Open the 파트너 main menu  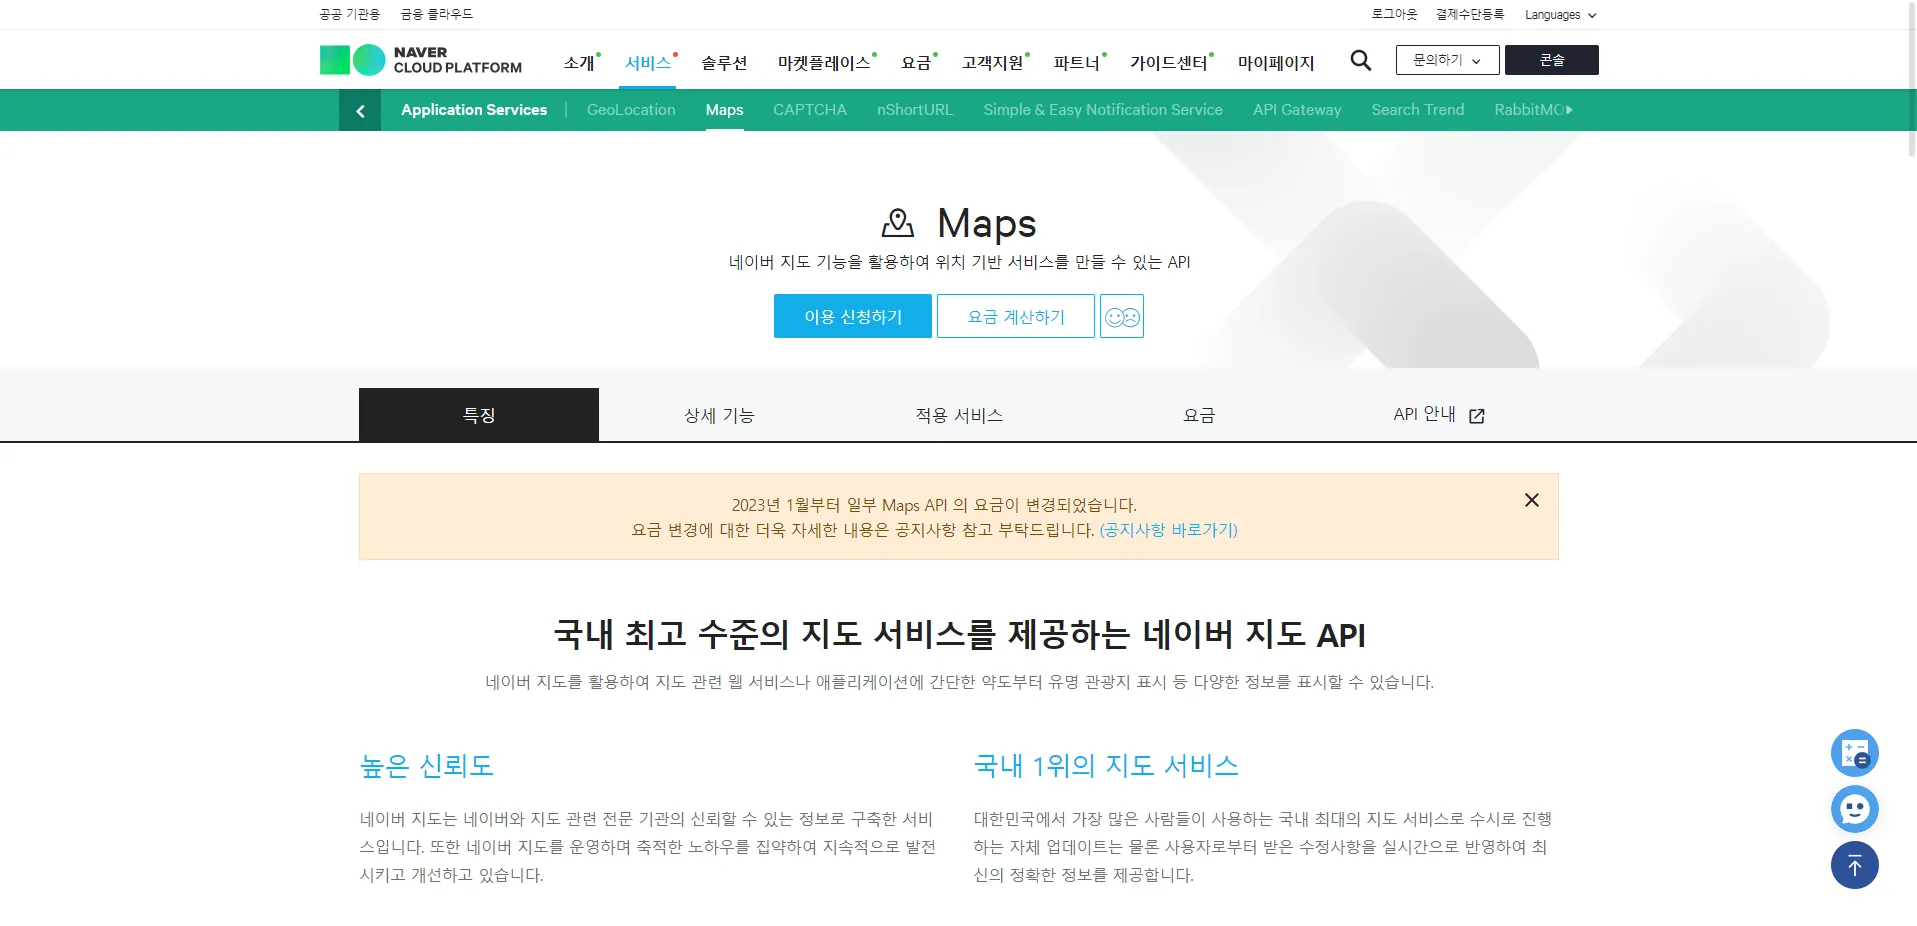(x=1077, y=63)
